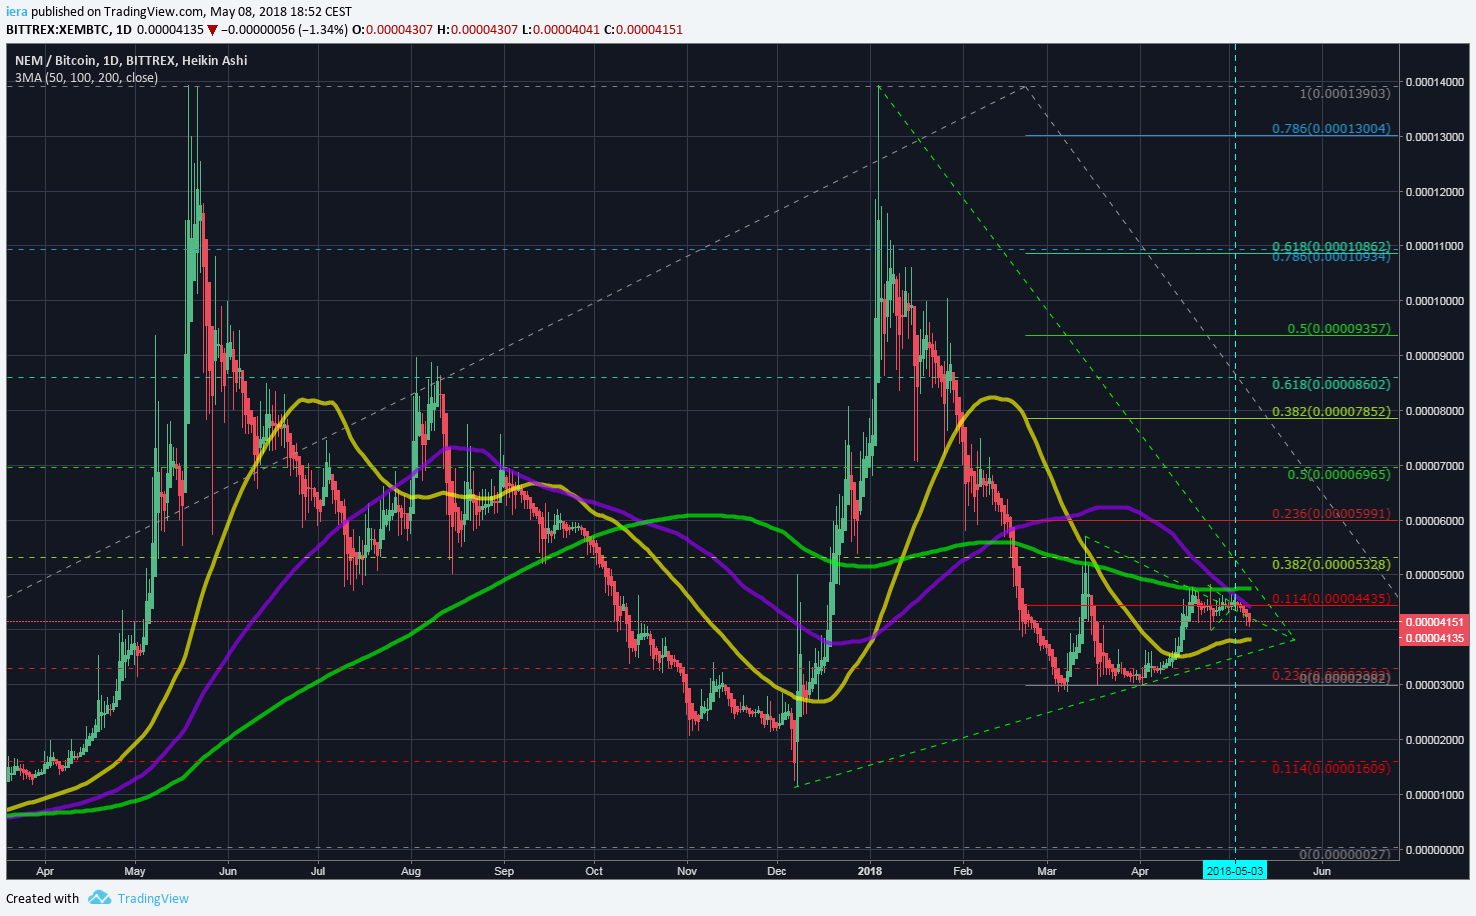Click the "2018" label on the time axis

871,871
